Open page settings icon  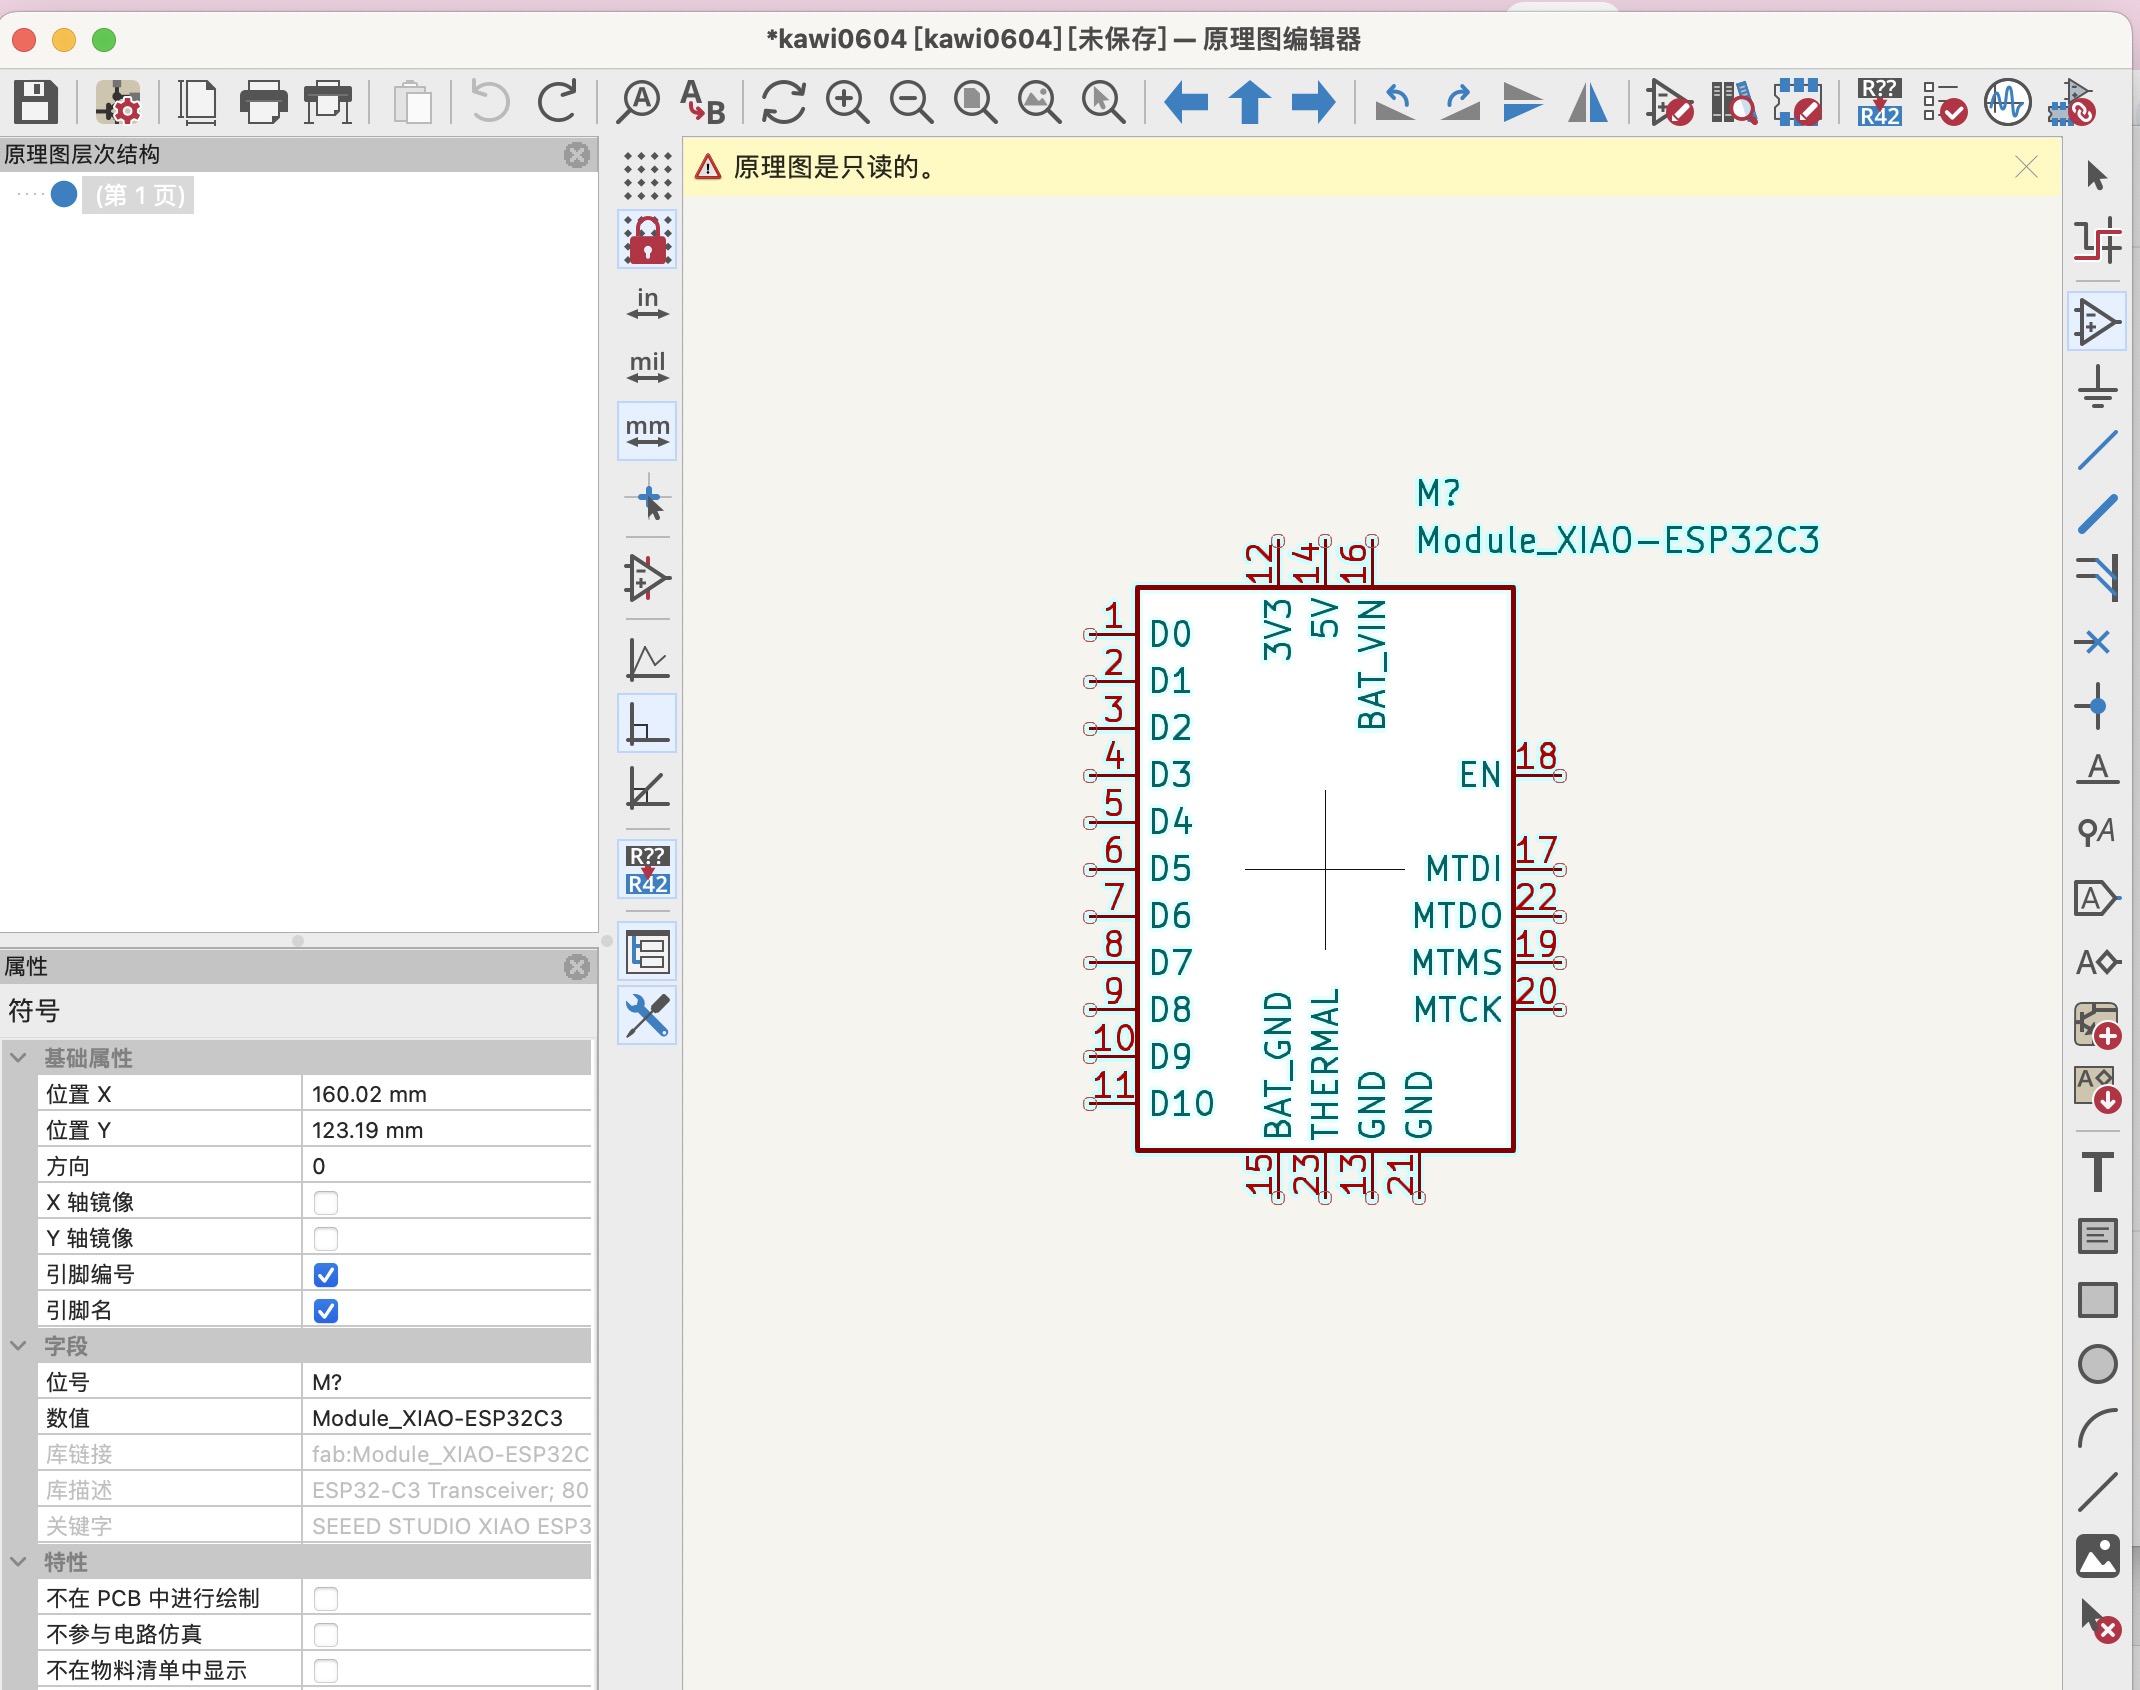[198, 101]
